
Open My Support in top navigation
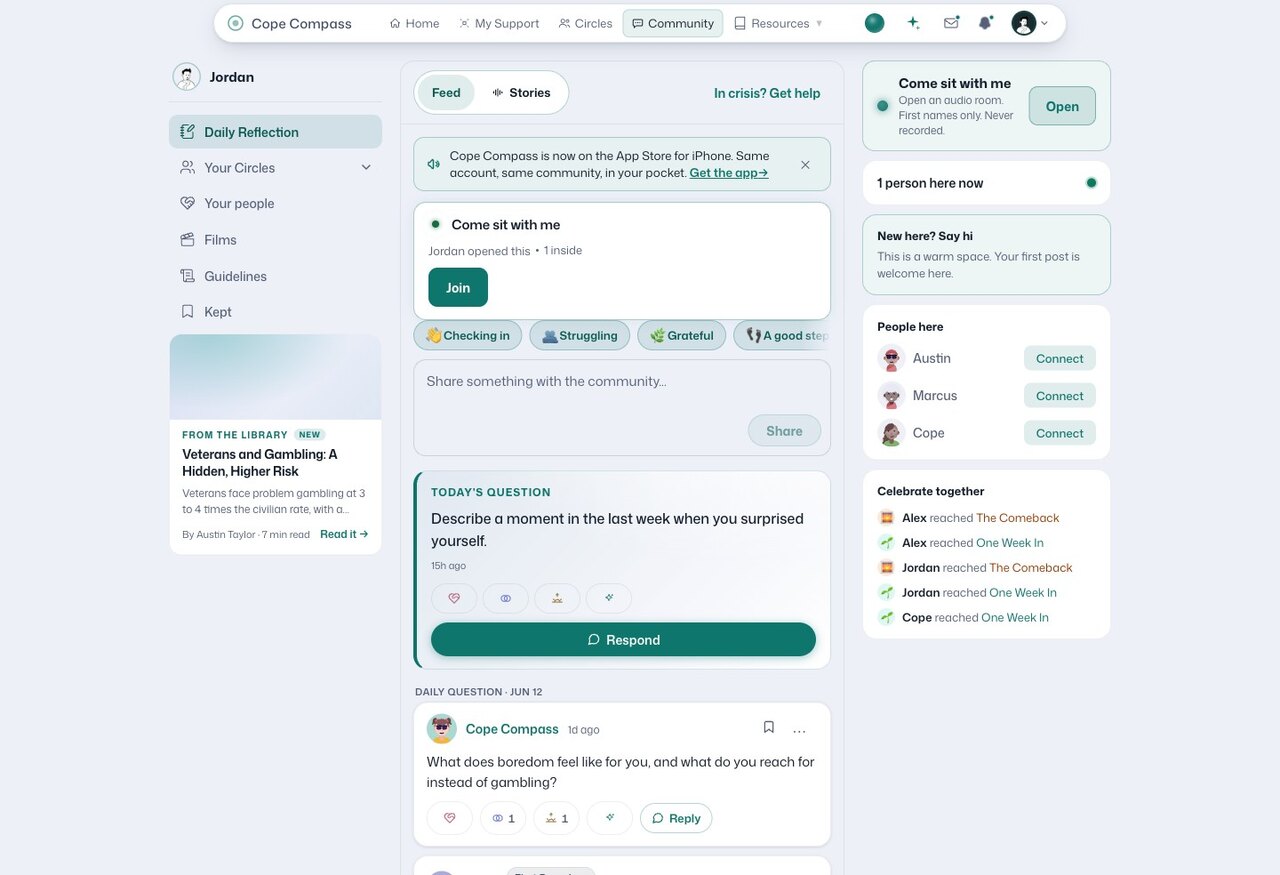pyautogui.click(x=499, y=23)
